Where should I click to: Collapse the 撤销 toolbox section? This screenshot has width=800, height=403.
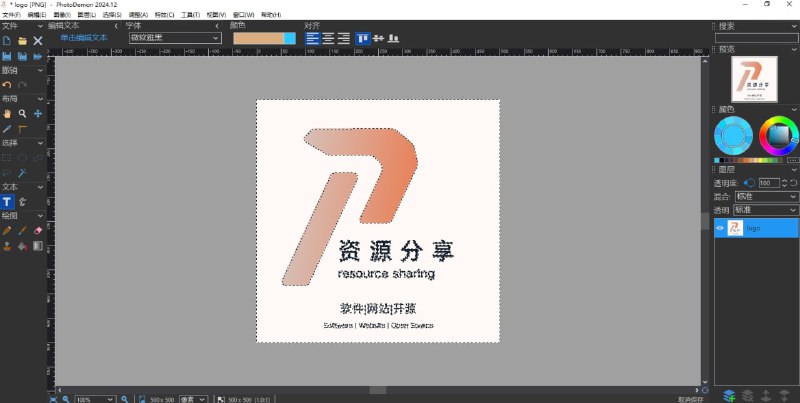coord(40,70)
